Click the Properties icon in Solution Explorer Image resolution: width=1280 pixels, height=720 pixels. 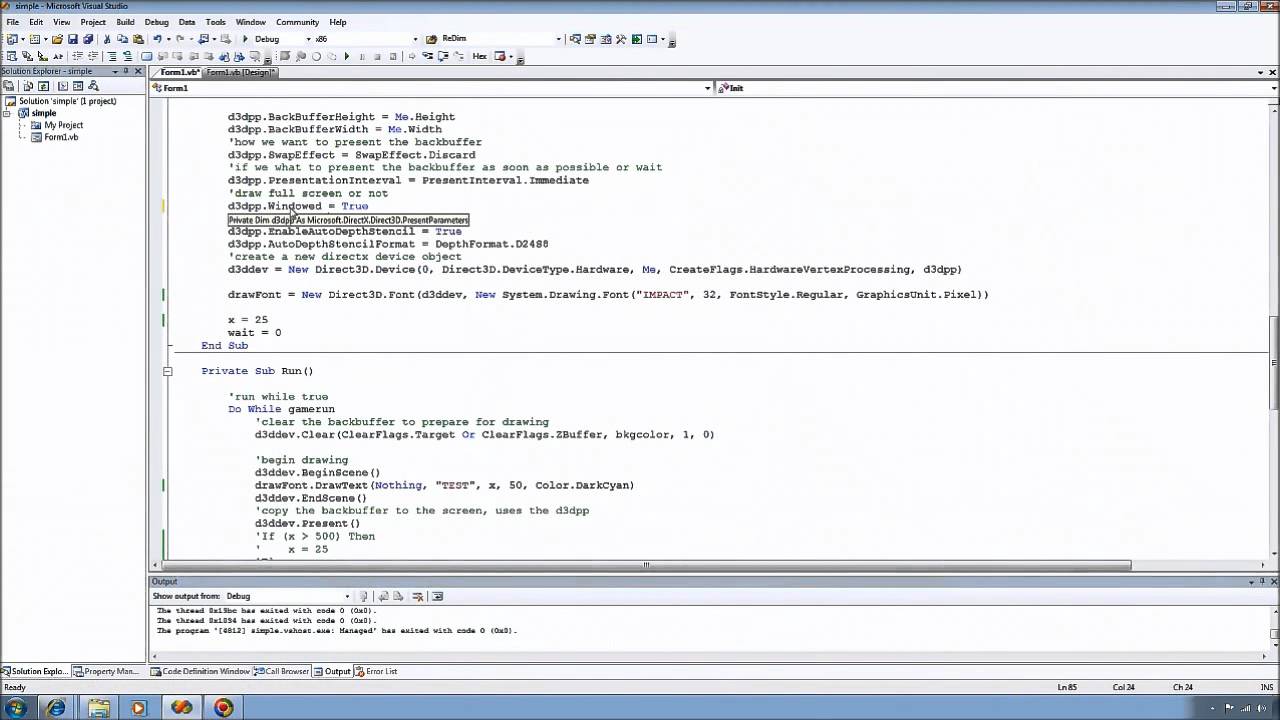8,86
